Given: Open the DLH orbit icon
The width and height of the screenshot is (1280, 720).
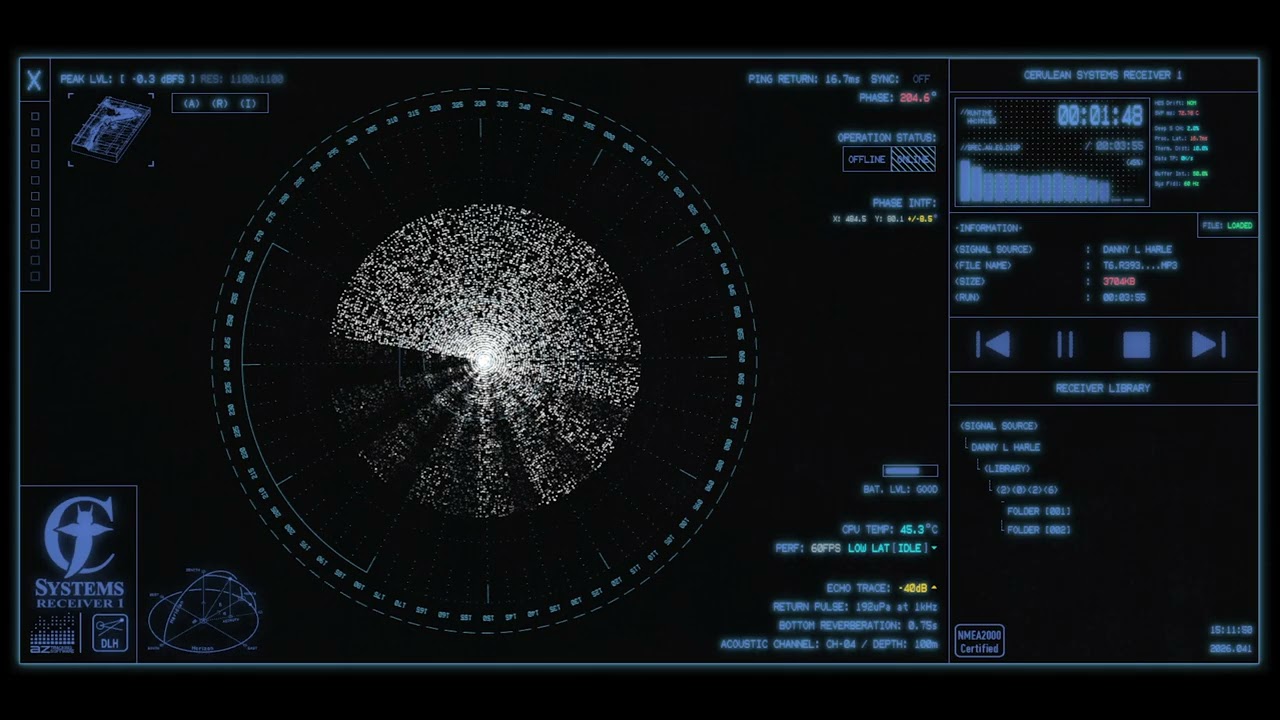Looking at the screenshot, I should [110, 633].
